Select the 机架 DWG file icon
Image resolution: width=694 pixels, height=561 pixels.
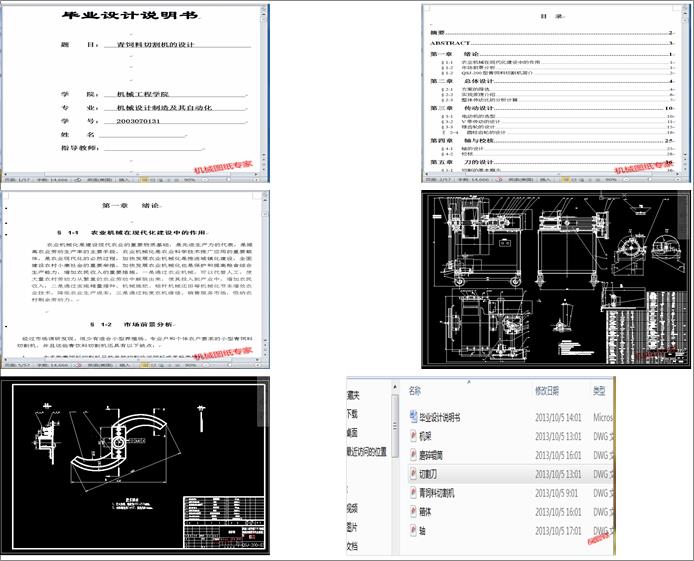[x=413, y=436]
